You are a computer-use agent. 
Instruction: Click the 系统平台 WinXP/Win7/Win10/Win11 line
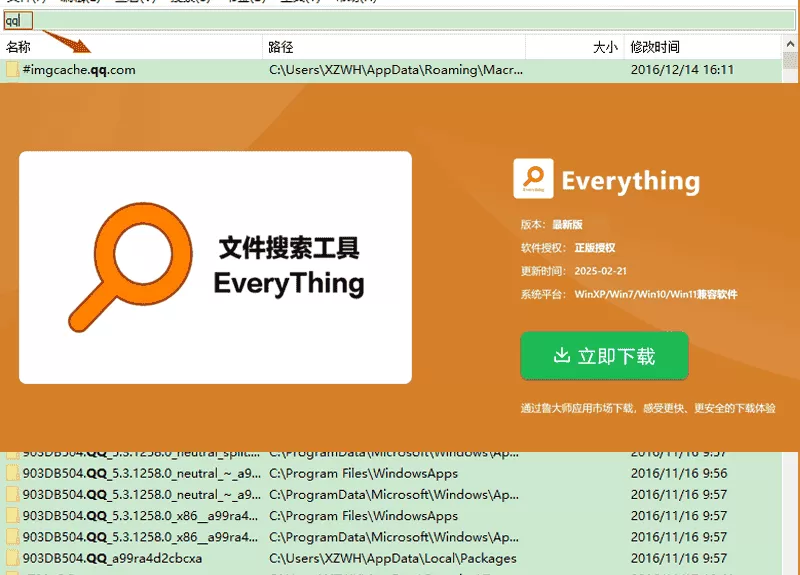[x=629, y=294]
